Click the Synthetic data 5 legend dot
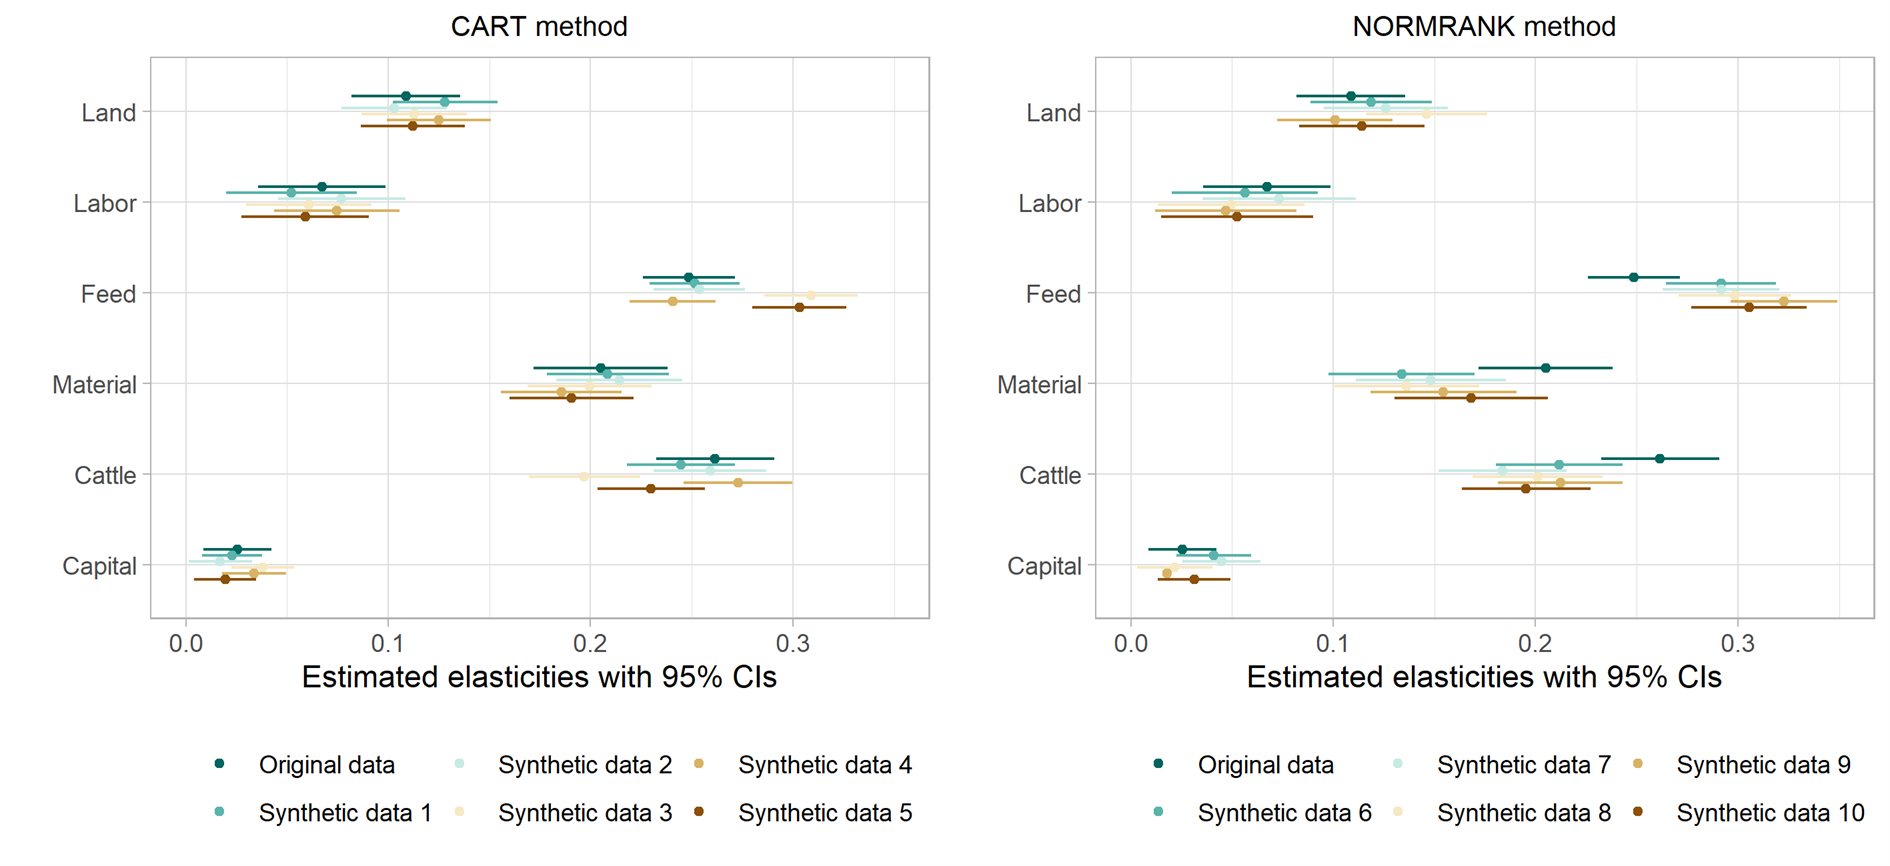This screenshot has width=1890, height=866. click(699, 812)
